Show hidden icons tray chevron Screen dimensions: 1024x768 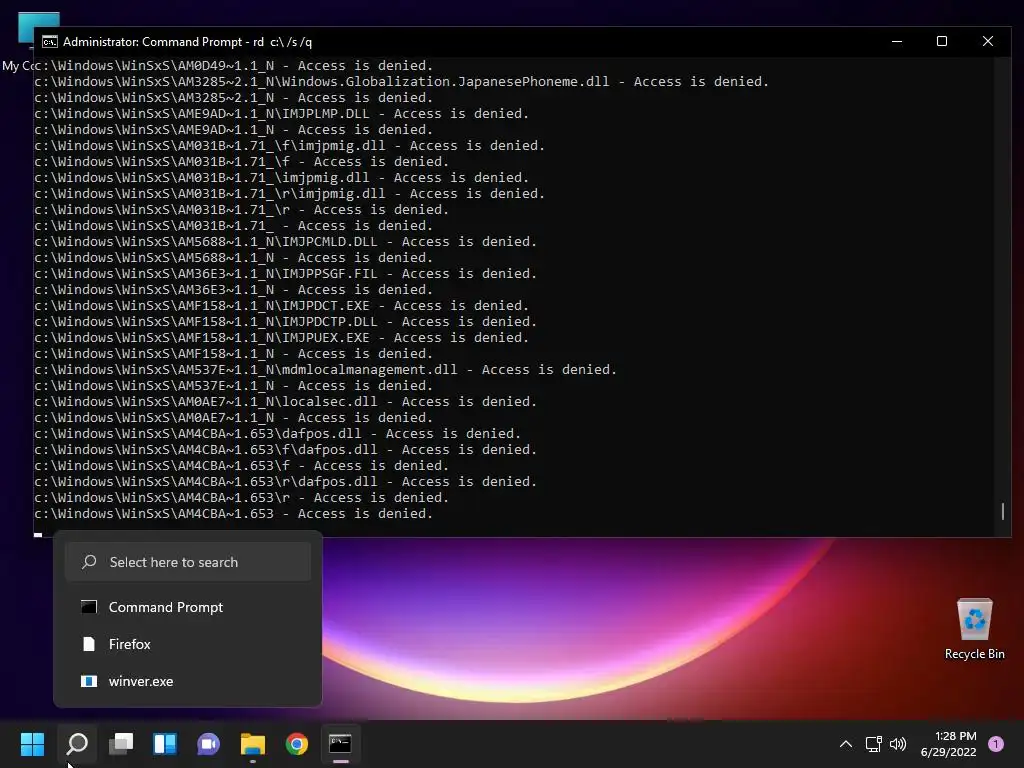(846, 744)
